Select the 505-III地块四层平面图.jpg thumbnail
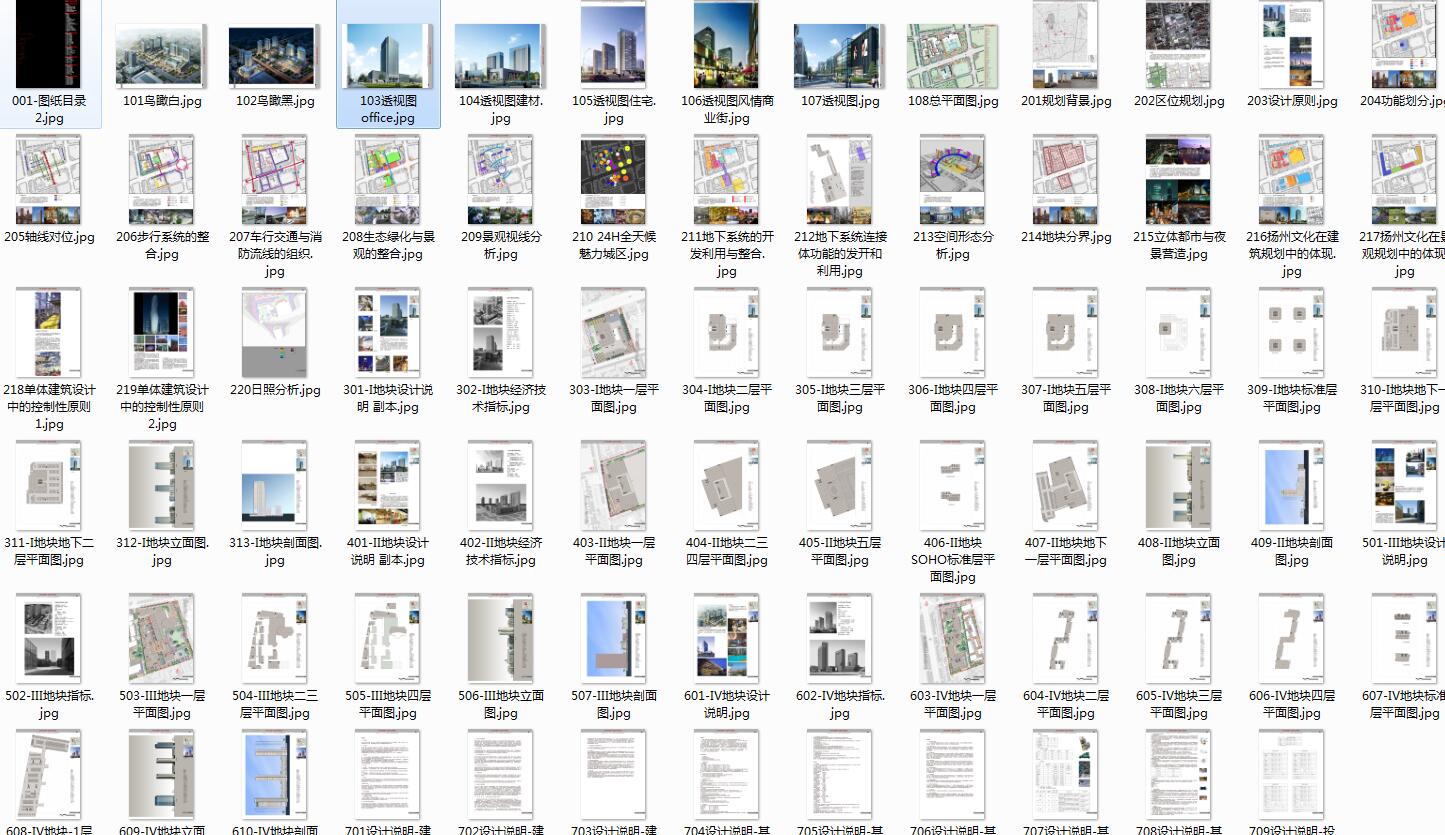The height and width of the screenshot is (835, 1445). 388,640
